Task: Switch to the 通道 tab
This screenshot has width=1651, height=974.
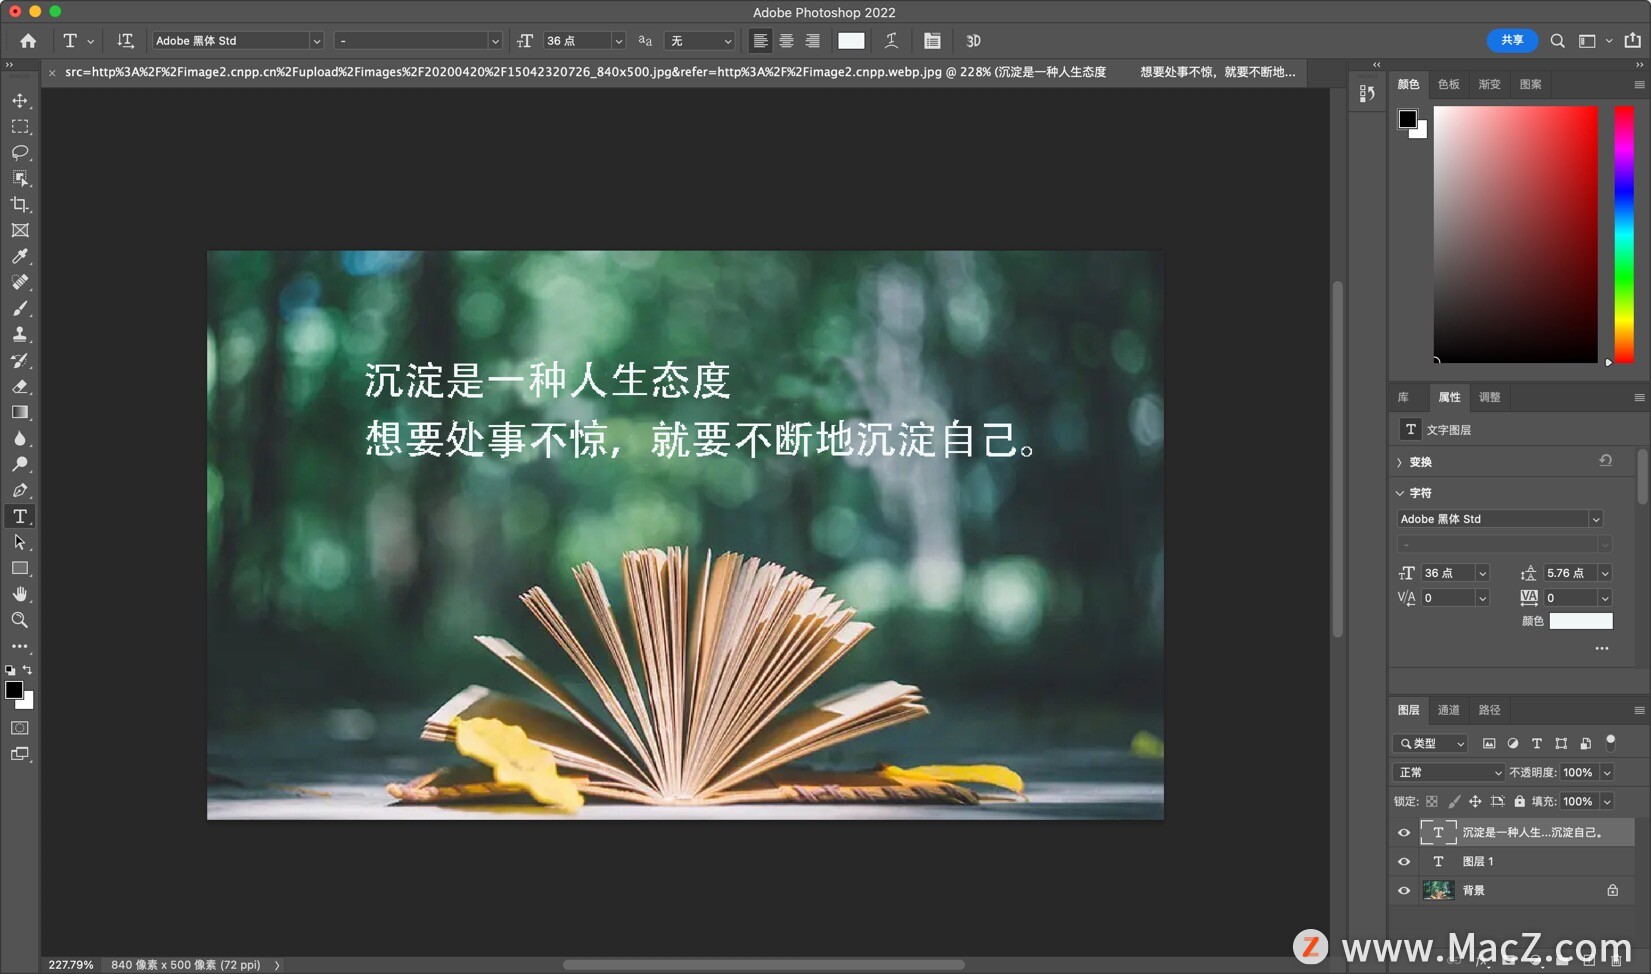Action: point(1448,710)
